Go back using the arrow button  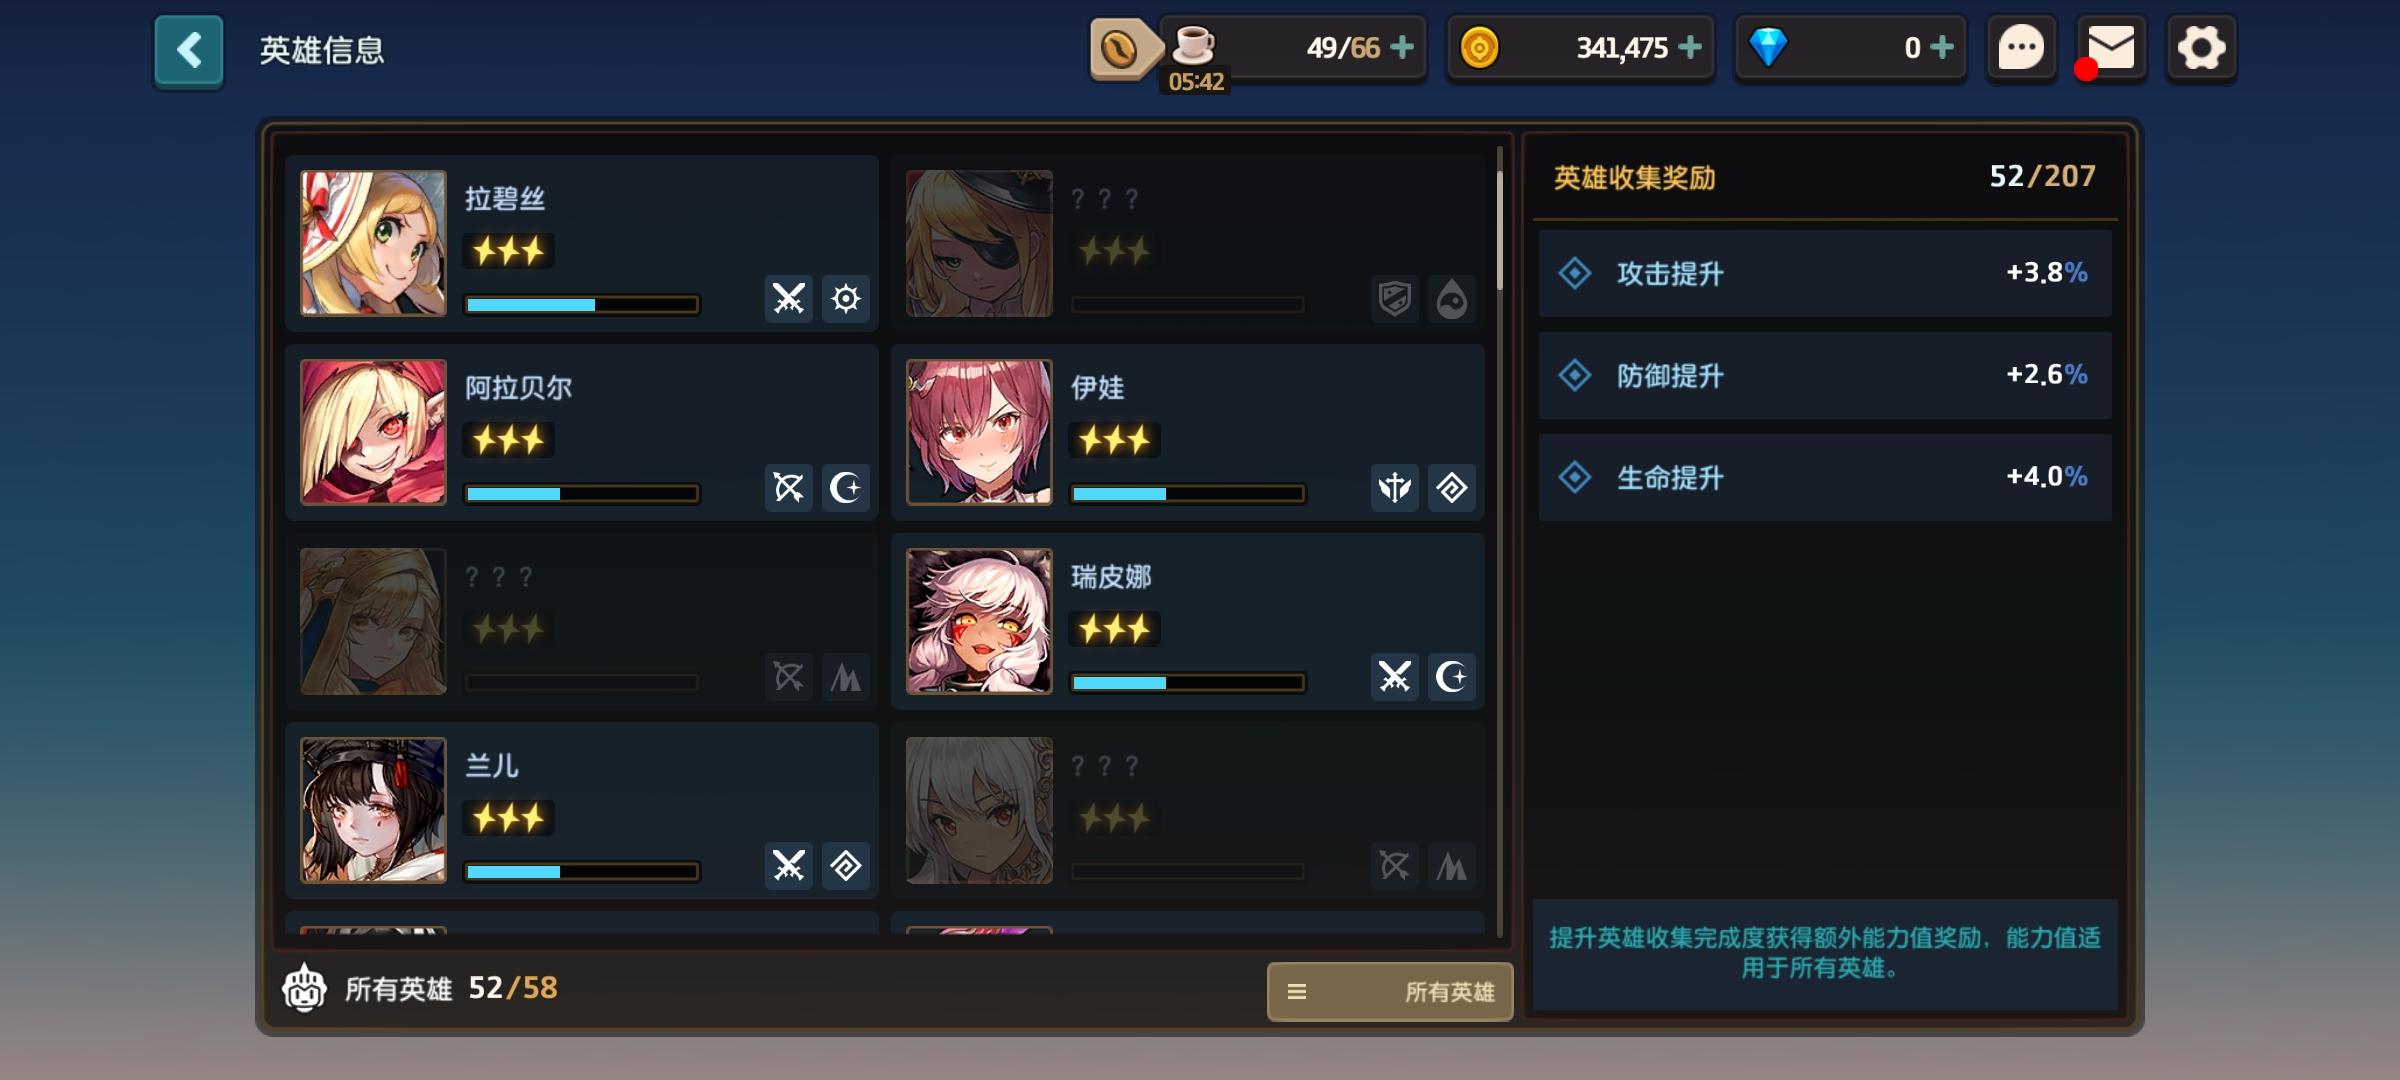pos(188,51)
